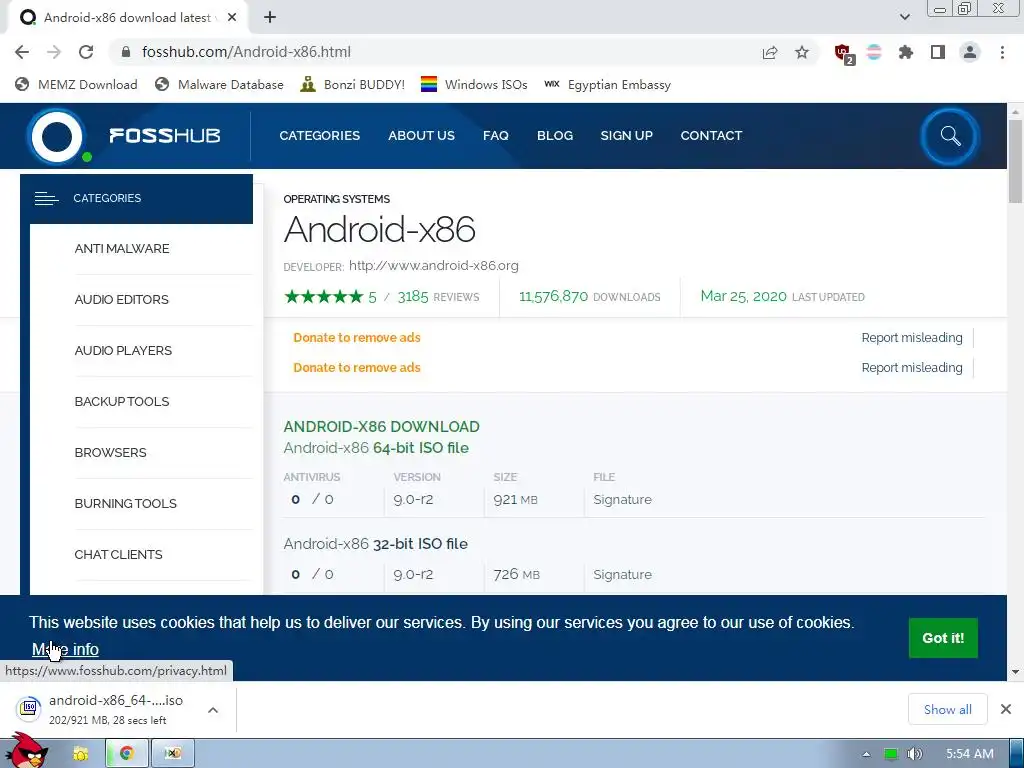Open Chrome profile avatar

pyautogui.click(x=970, y=52)
